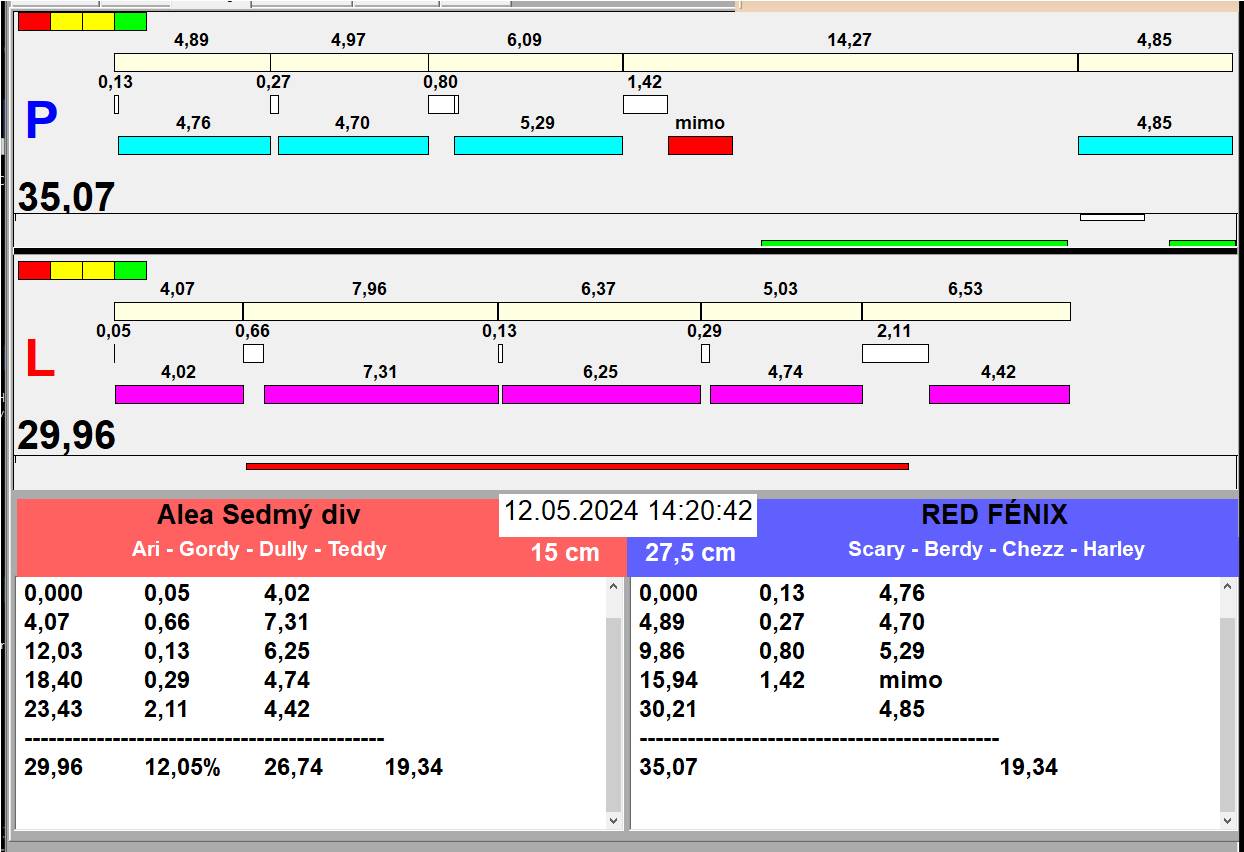Select the magenta bar labeled 4,74
Viewport: 1244px width, 852px height.
tap(786, 394)
